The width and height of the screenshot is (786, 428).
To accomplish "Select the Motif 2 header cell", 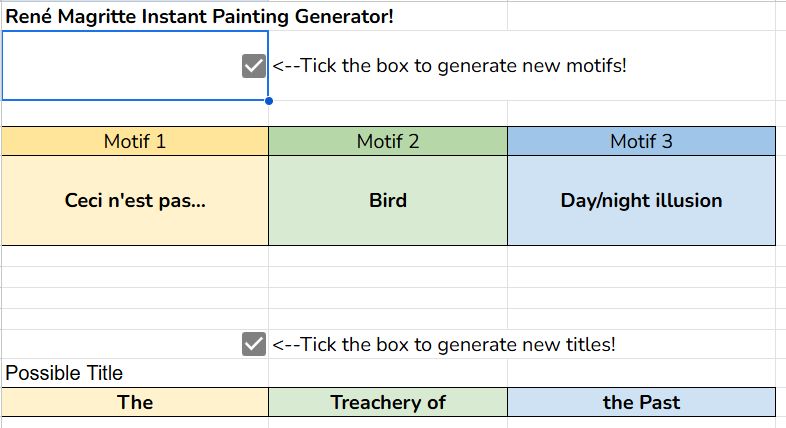I will 388,141.
